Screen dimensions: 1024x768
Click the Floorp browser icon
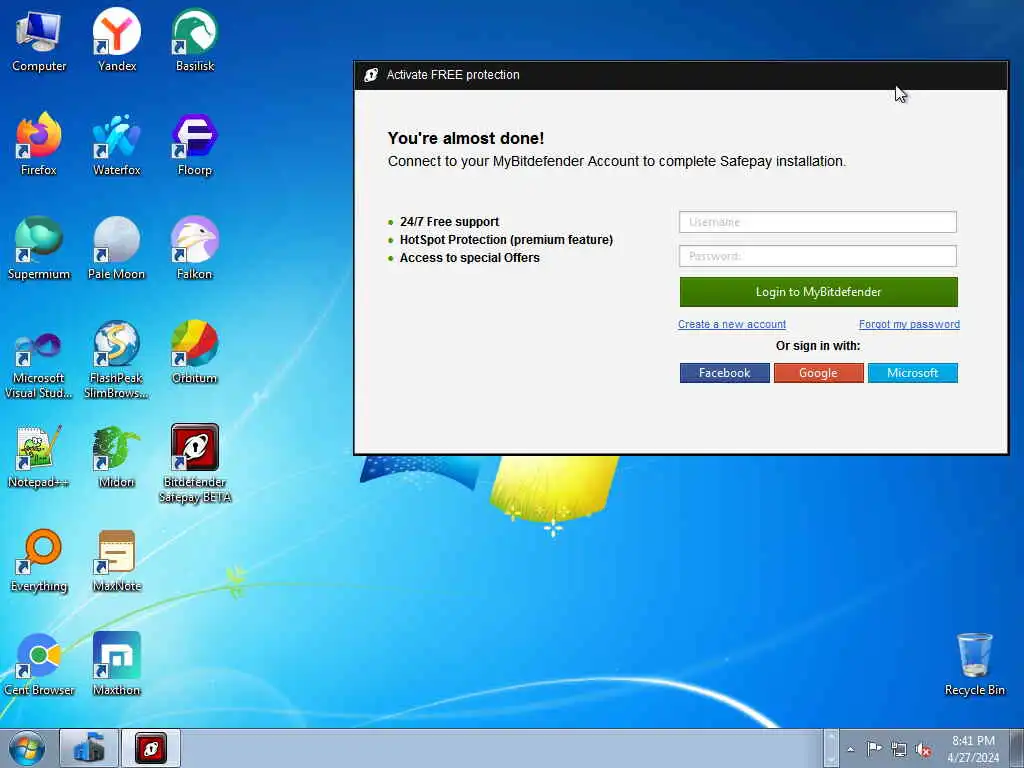195,144
